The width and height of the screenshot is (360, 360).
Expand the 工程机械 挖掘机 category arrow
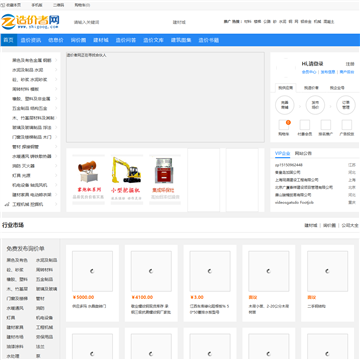click(x=56, y=204)
